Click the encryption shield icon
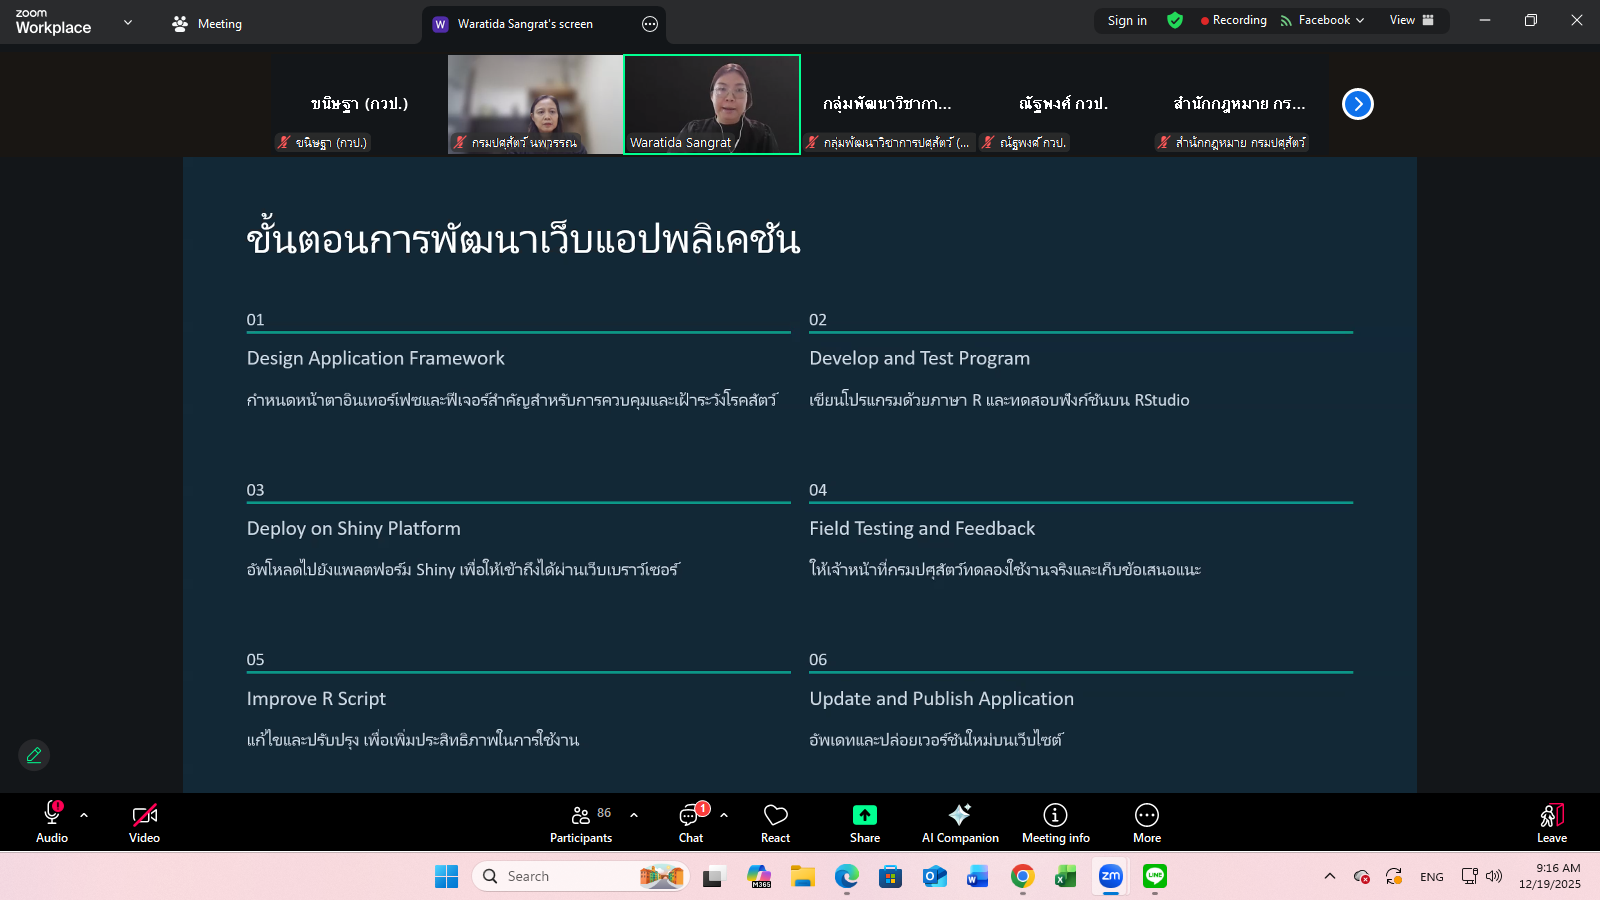This screenshot has height=900, width=1600. click(1175, 20)
